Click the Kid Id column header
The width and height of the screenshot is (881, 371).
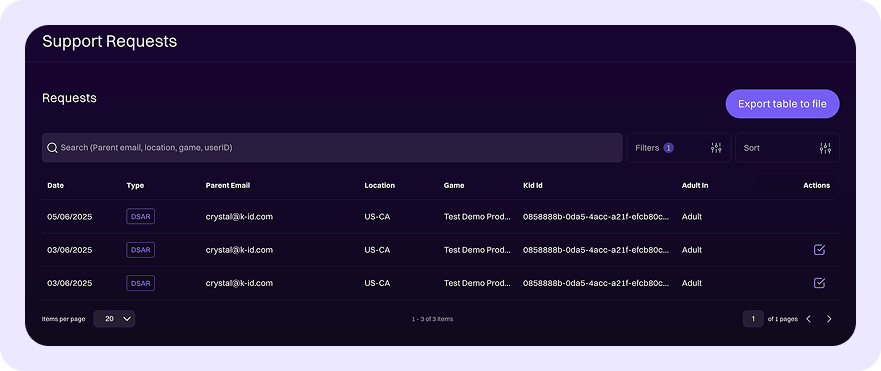coord(533,186)
